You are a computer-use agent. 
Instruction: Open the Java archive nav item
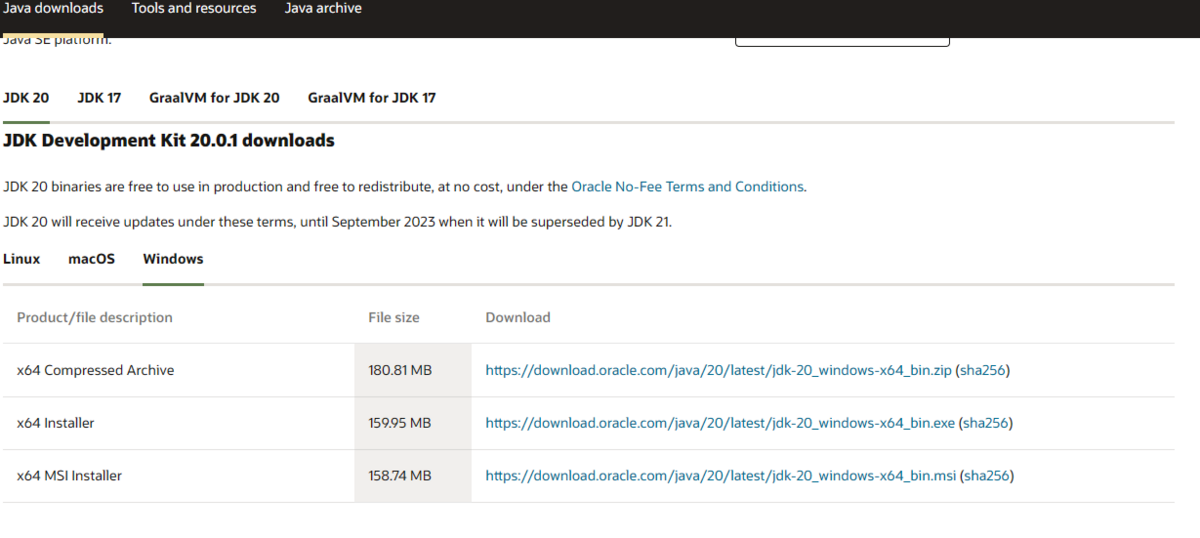coord(323,8)
